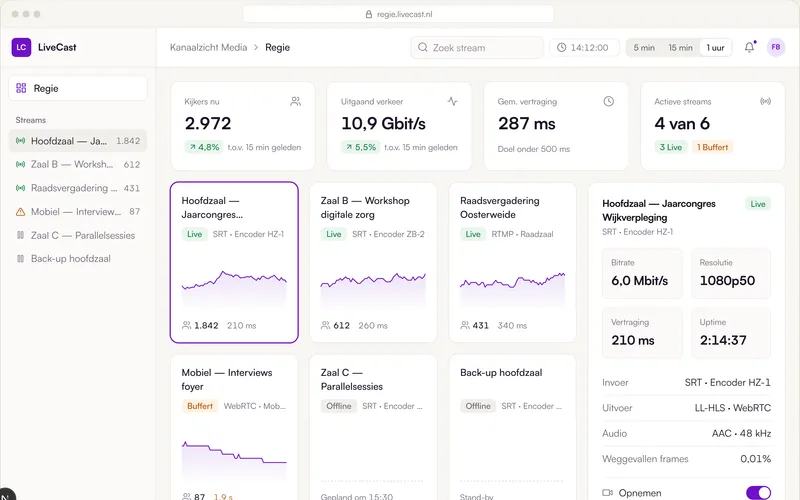
Task: Click the 5,5% traffic change badge
Action: (361, 147)
